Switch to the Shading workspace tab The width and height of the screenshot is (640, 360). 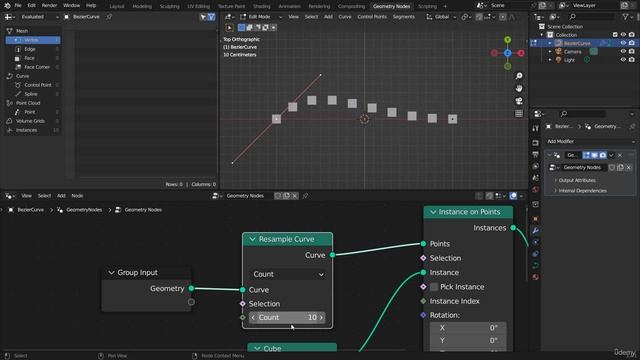coord(261,6)
